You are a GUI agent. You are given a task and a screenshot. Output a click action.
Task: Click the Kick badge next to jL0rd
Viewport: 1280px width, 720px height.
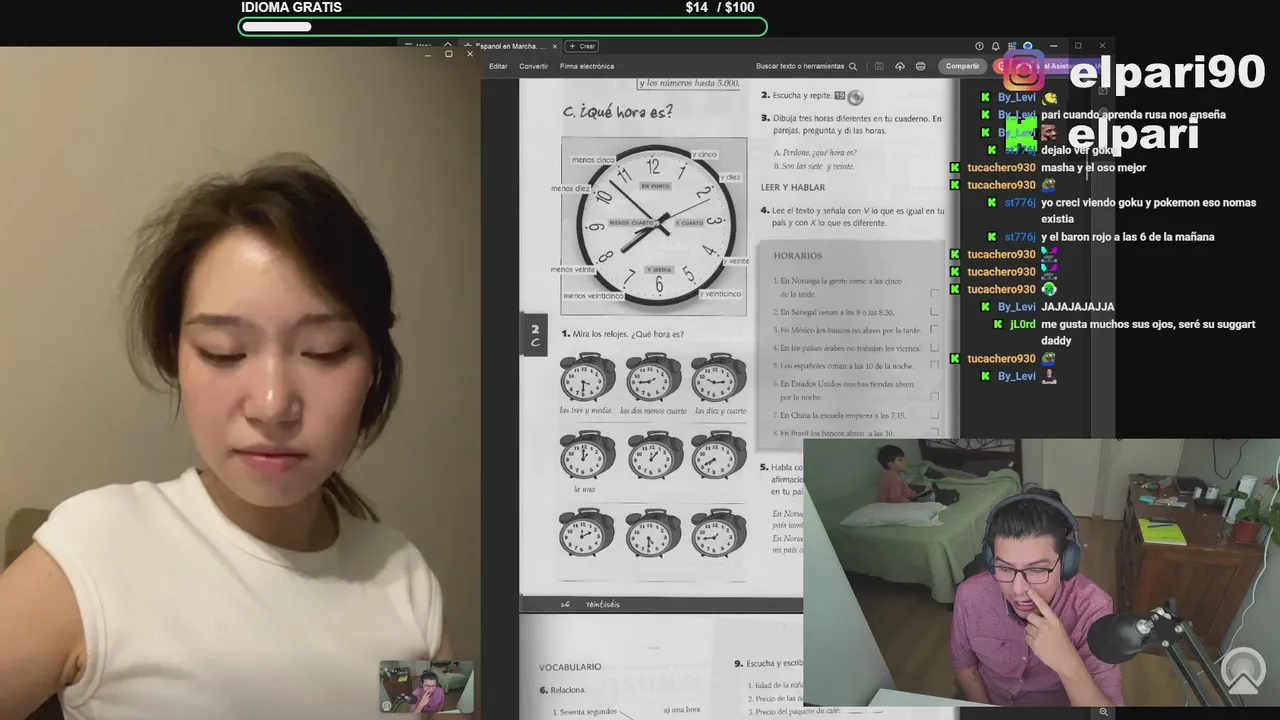pyautogui.click(x=999, y=324)
